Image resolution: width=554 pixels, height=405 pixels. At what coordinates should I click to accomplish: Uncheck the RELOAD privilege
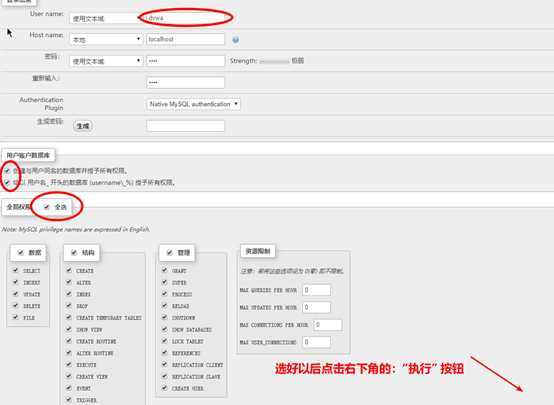pyautogui.click(x=165, y=305)
